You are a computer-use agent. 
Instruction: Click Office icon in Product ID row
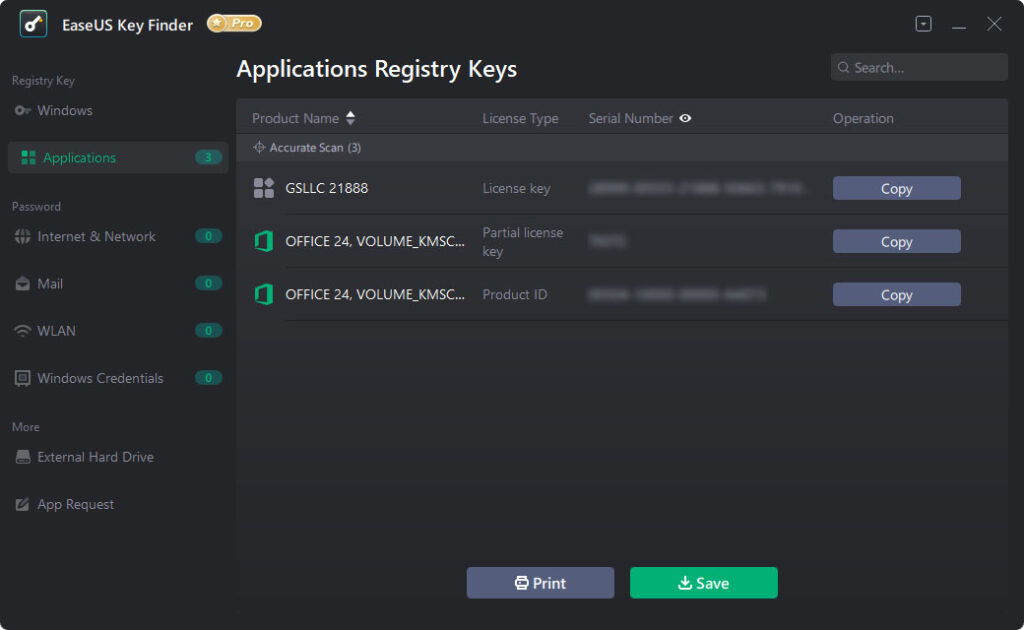tap(264, 294)
